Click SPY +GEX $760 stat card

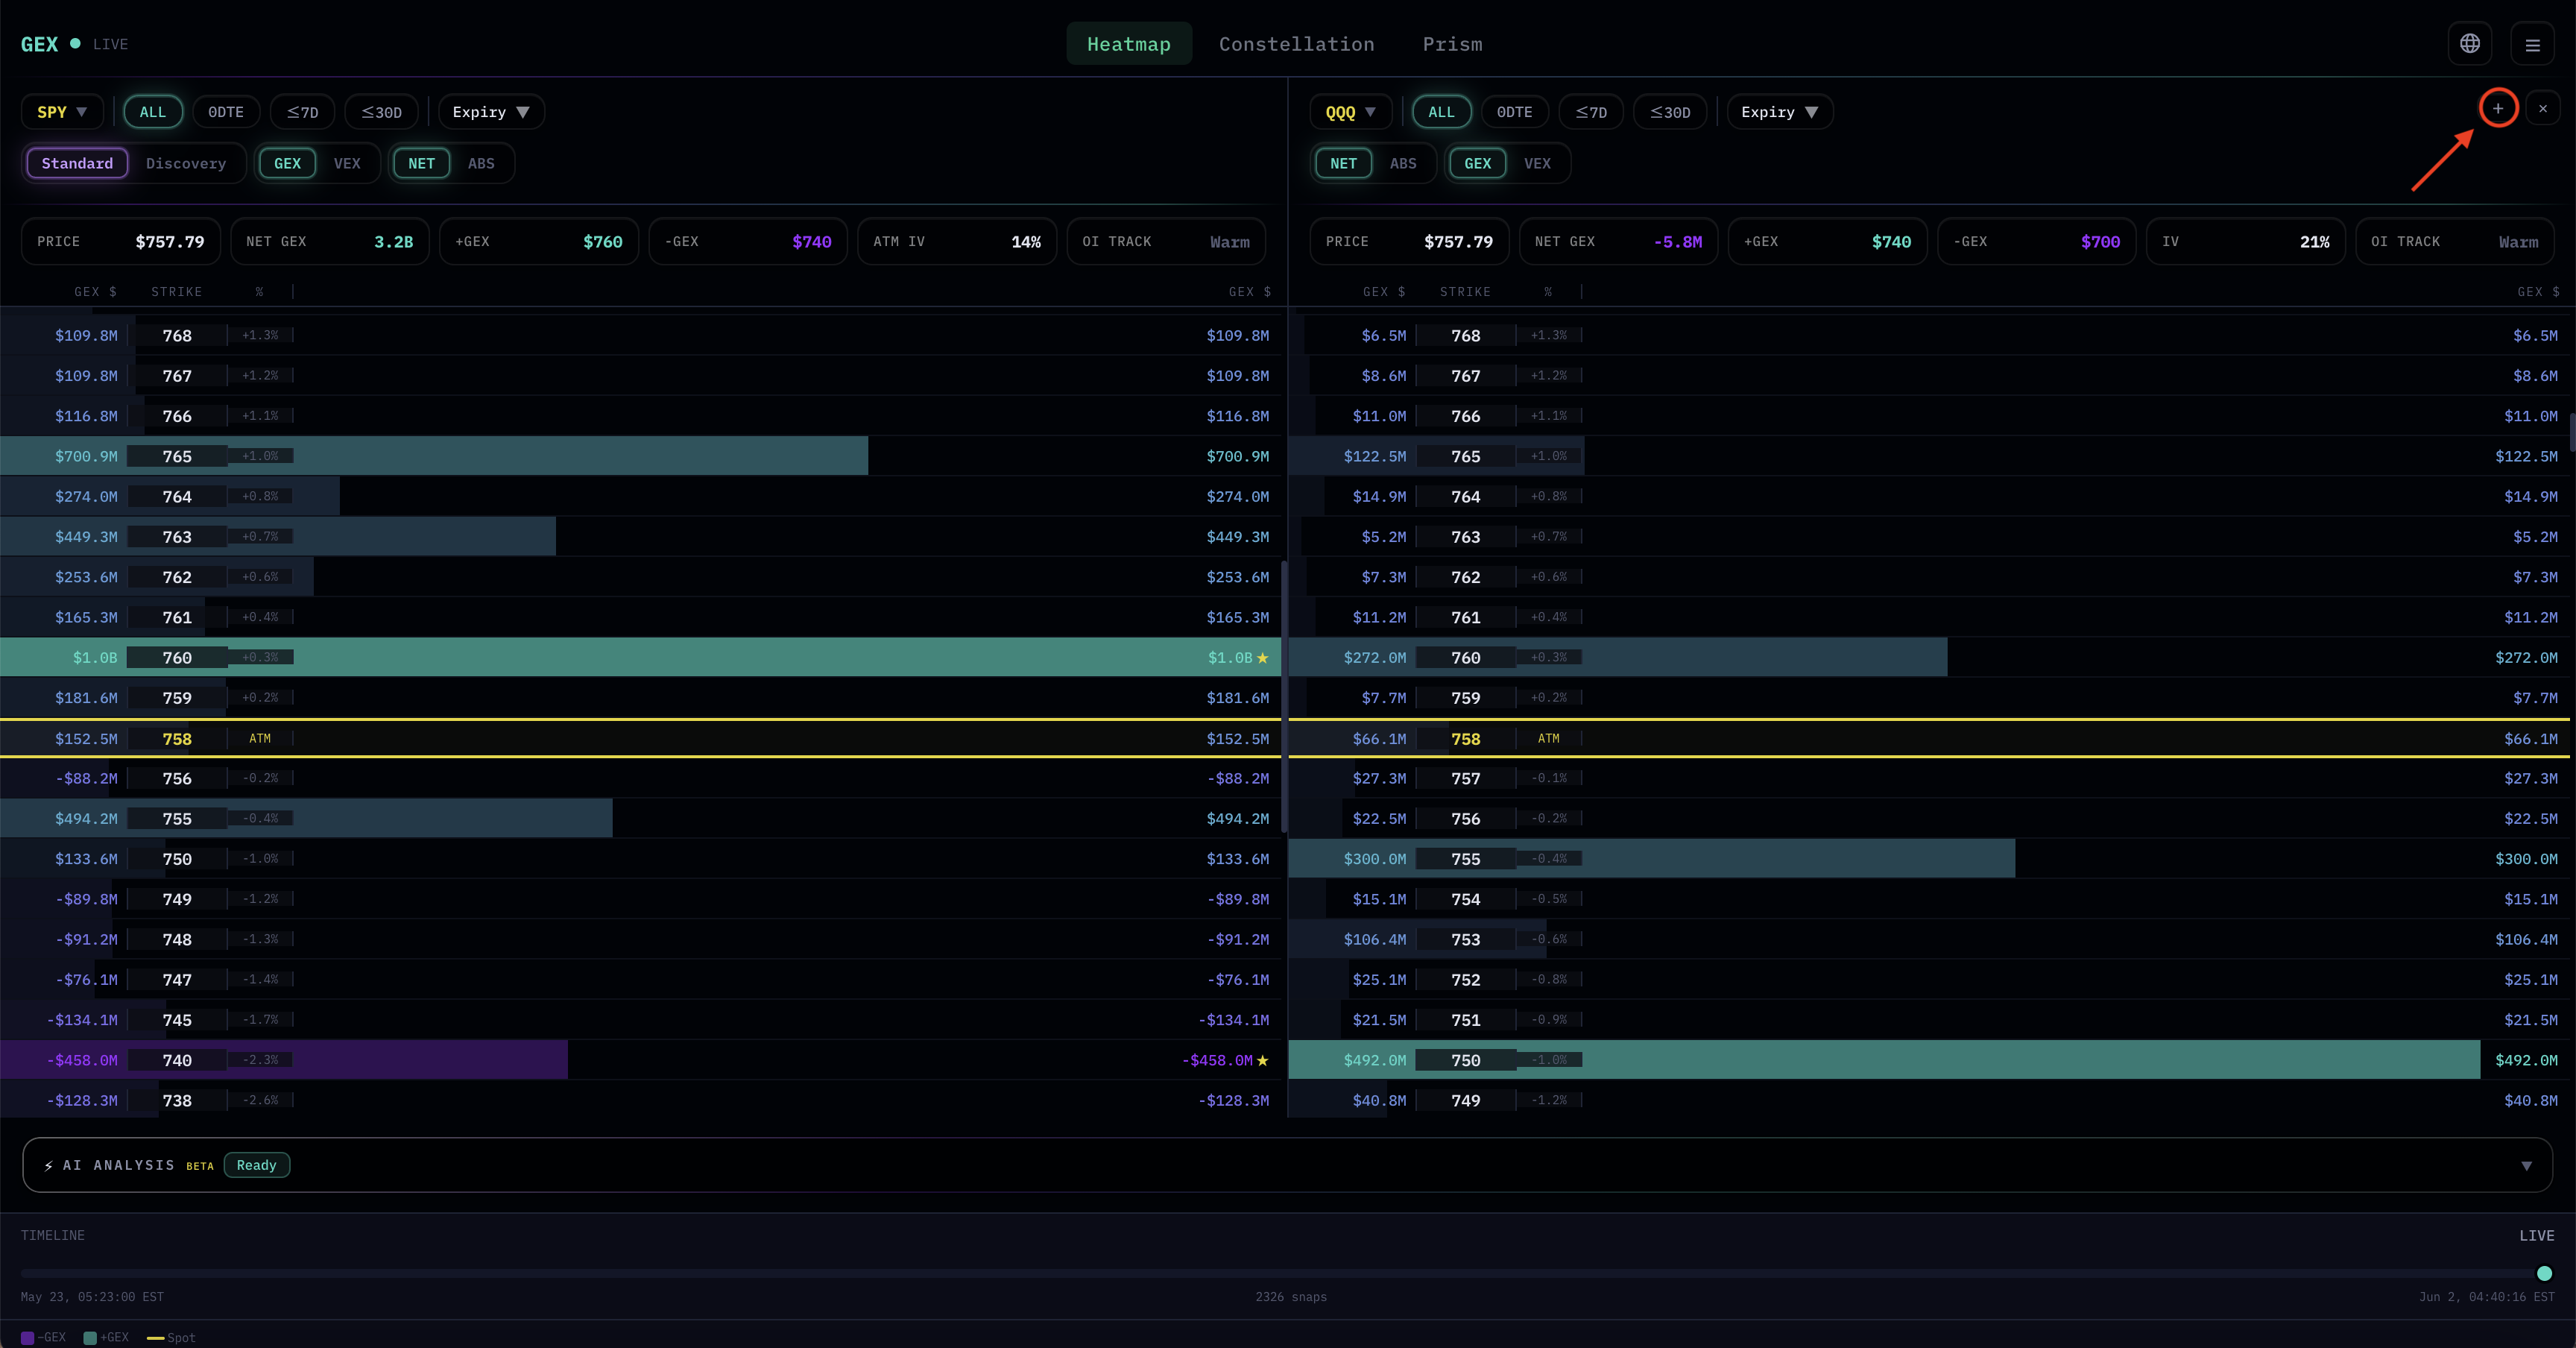pyautogui.click(x=539, y=241)
